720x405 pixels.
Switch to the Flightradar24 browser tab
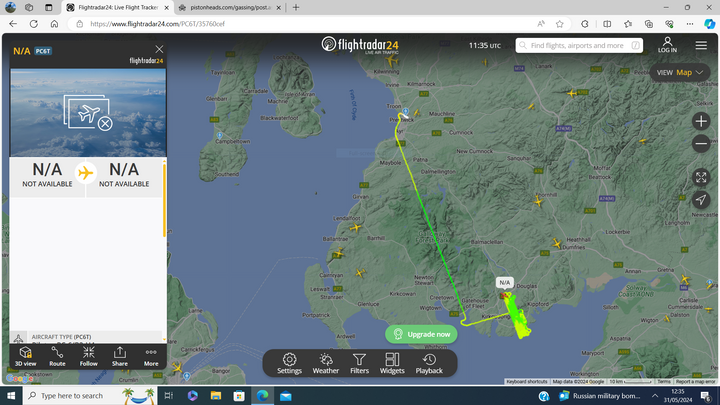coord(118,8)
